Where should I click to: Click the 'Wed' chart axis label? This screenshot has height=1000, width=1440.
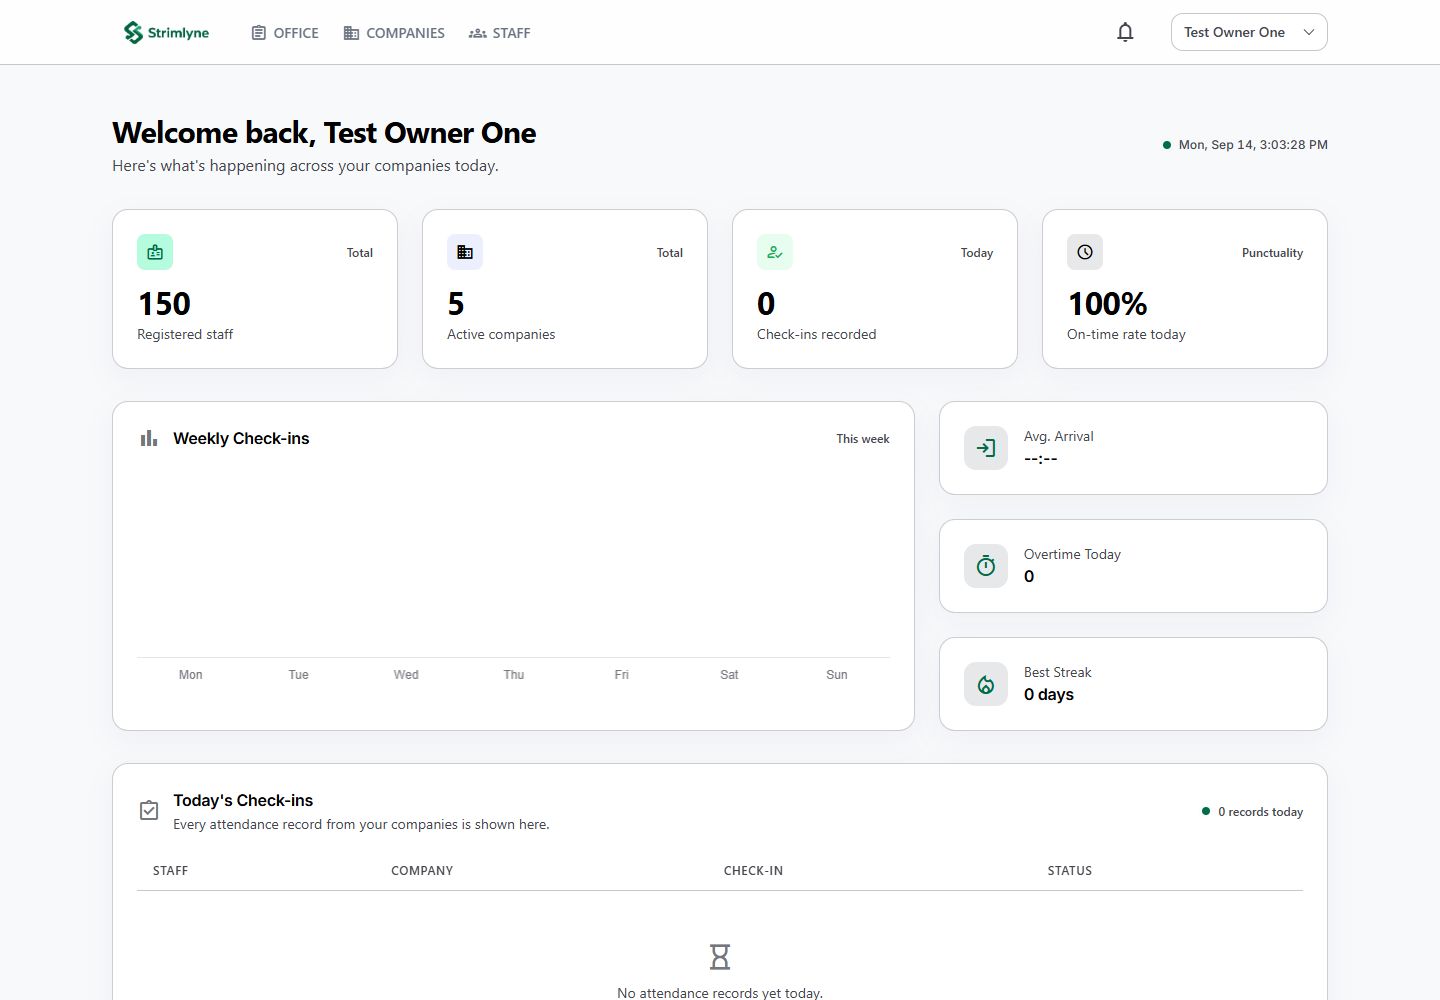pos(406,675)
